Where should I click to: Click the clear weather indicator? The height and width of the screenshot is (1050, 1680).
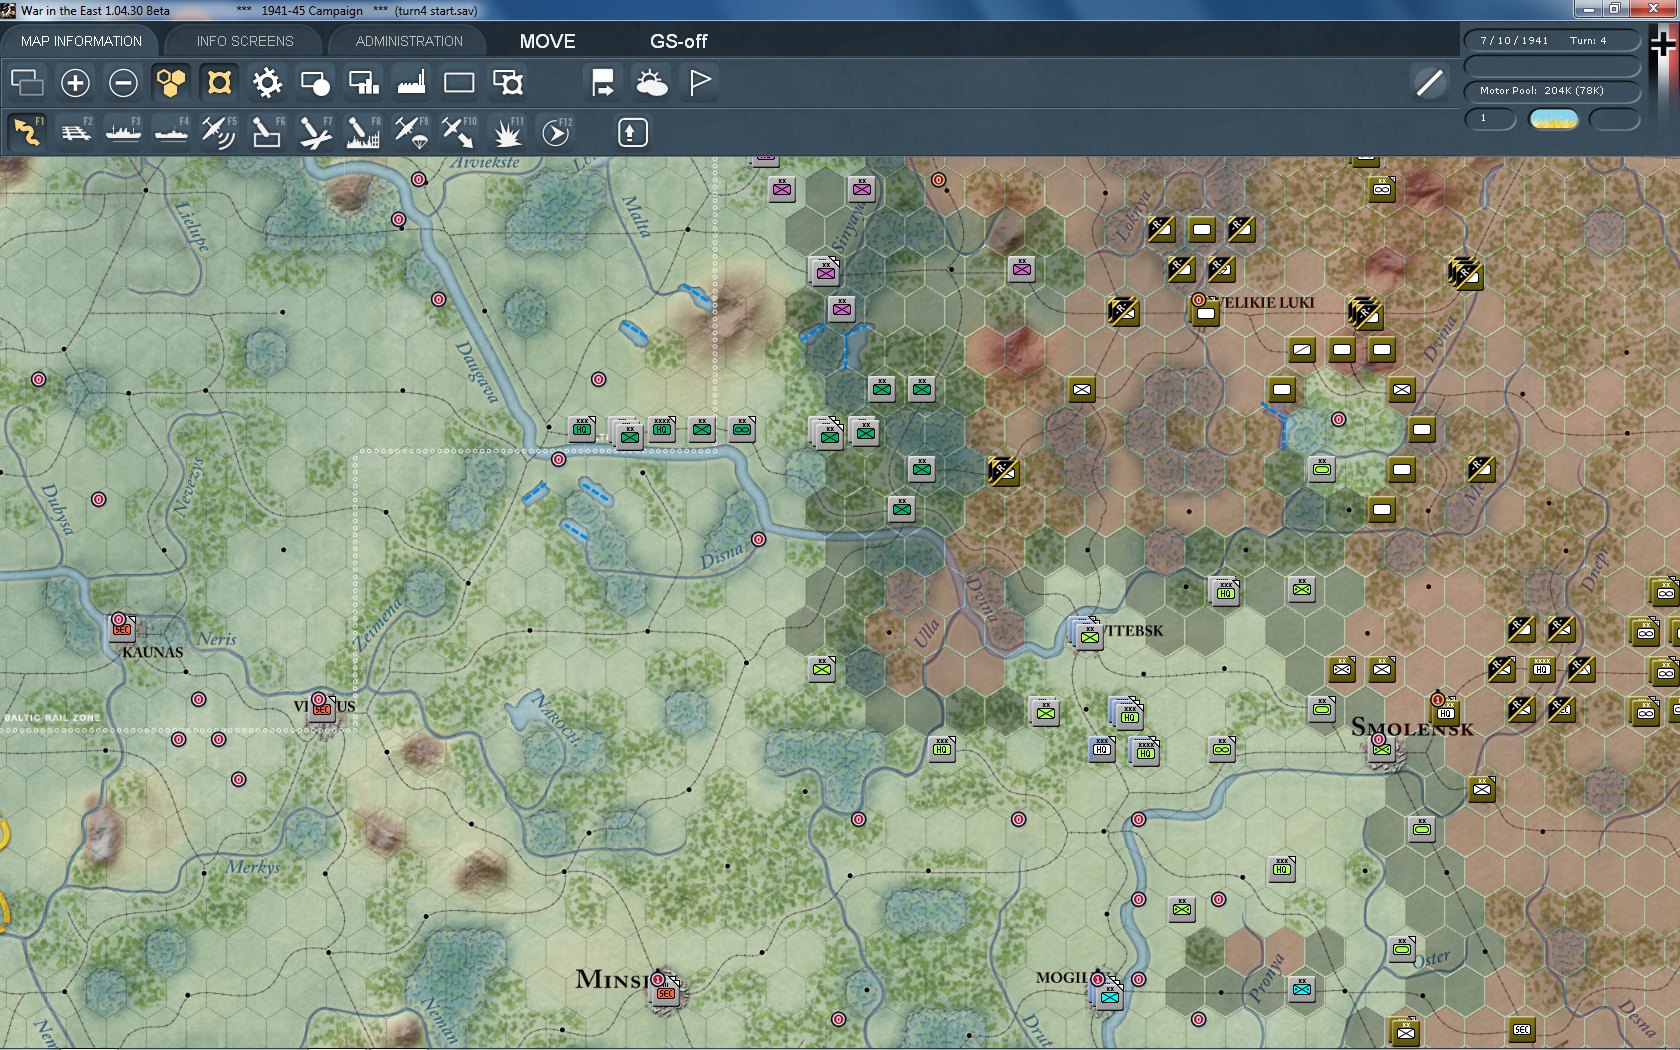(x=1554, y=120)
